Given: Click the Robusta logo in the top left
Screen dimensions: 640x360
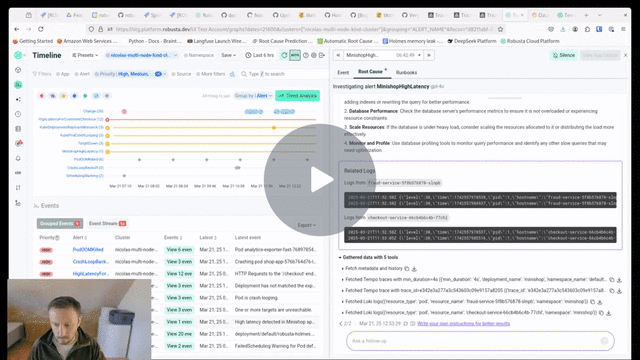Looking at the screenshot, I should point(18,55).
